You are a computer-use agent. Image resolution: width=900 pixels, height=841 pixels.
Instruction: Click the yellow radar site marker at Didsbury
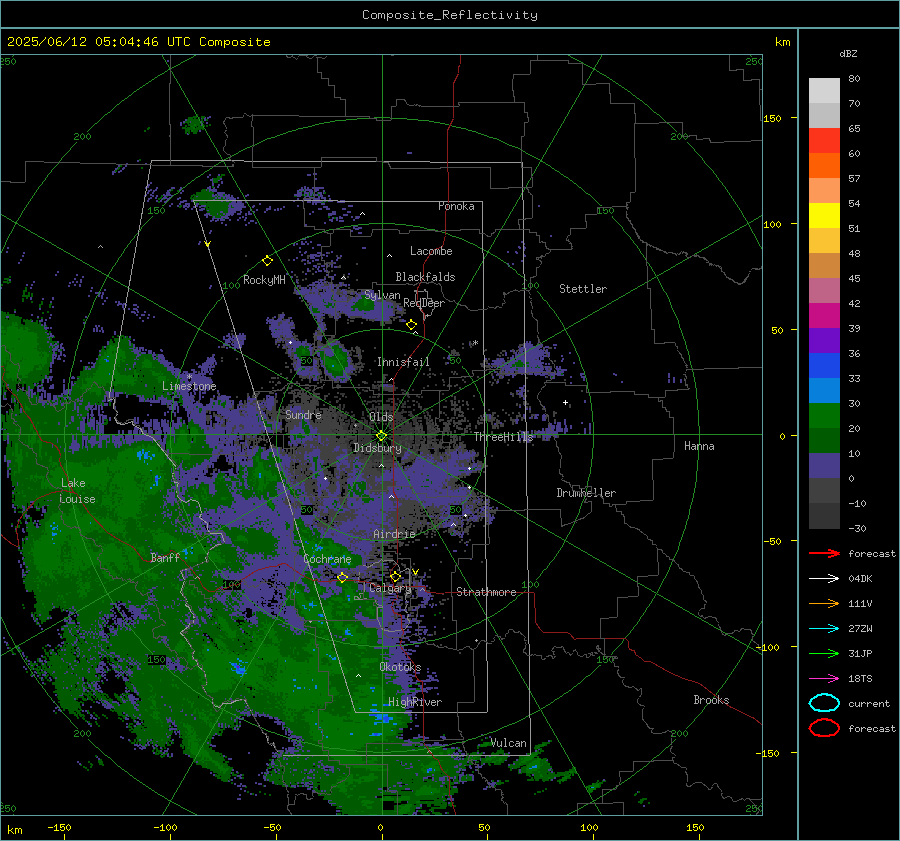click(382, 436)
